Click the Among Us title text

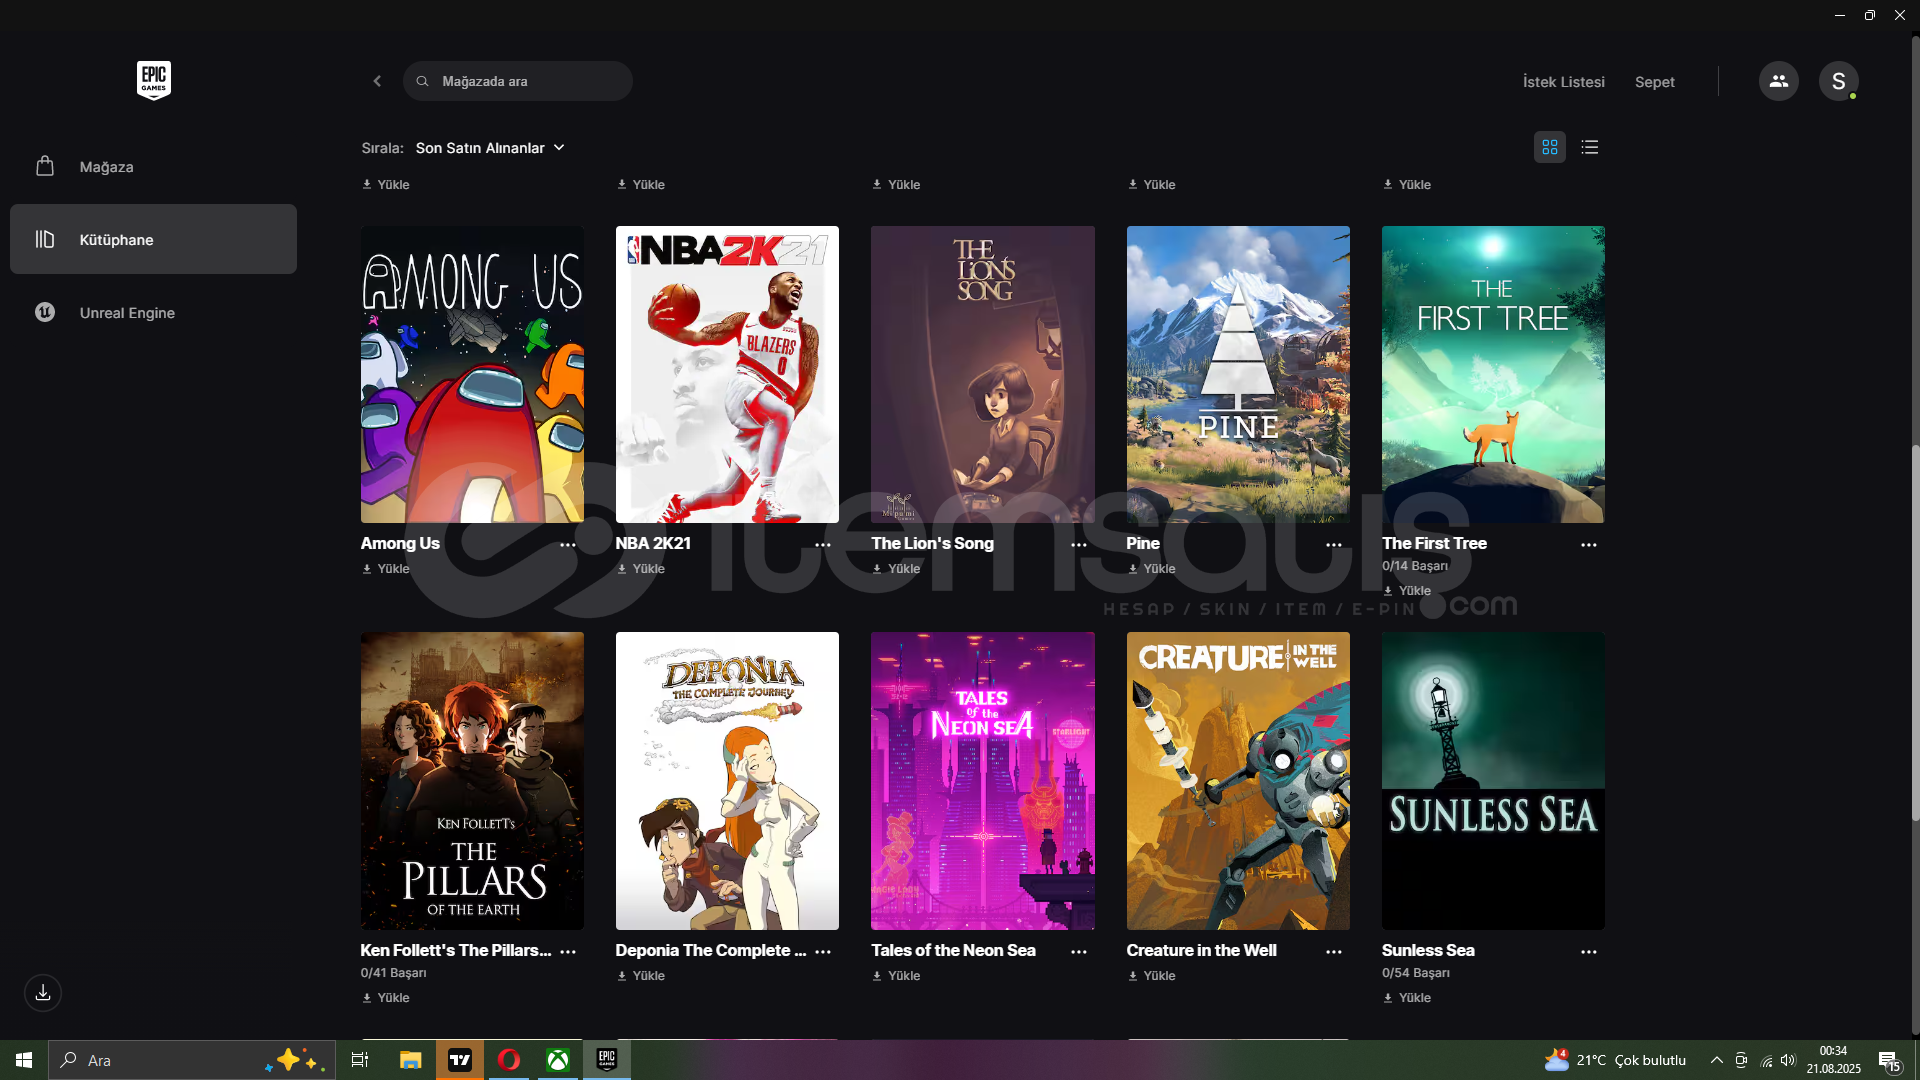point(400,543)
